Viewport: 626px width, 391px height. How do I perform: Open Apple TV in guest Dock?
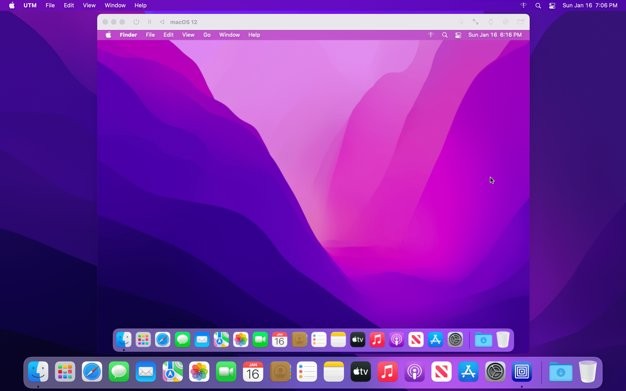(x=357, y=340)
